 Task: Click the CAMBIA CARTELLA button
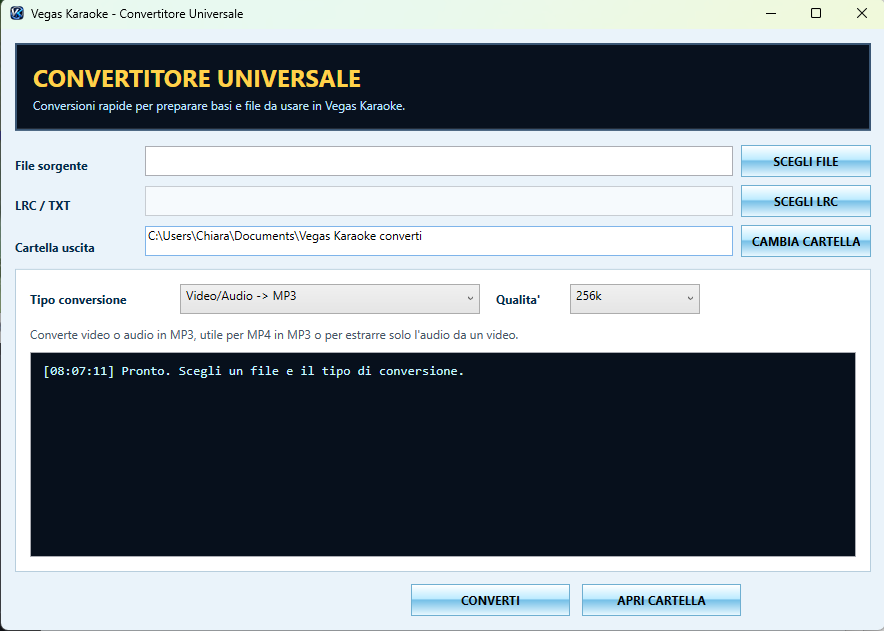point(806,241)
